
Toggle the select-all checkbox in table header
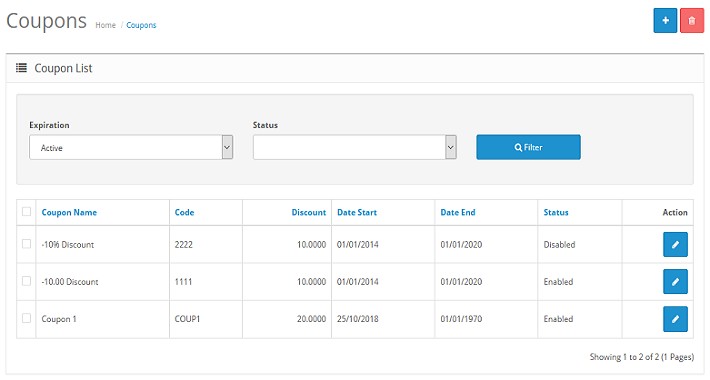[26, 212]
